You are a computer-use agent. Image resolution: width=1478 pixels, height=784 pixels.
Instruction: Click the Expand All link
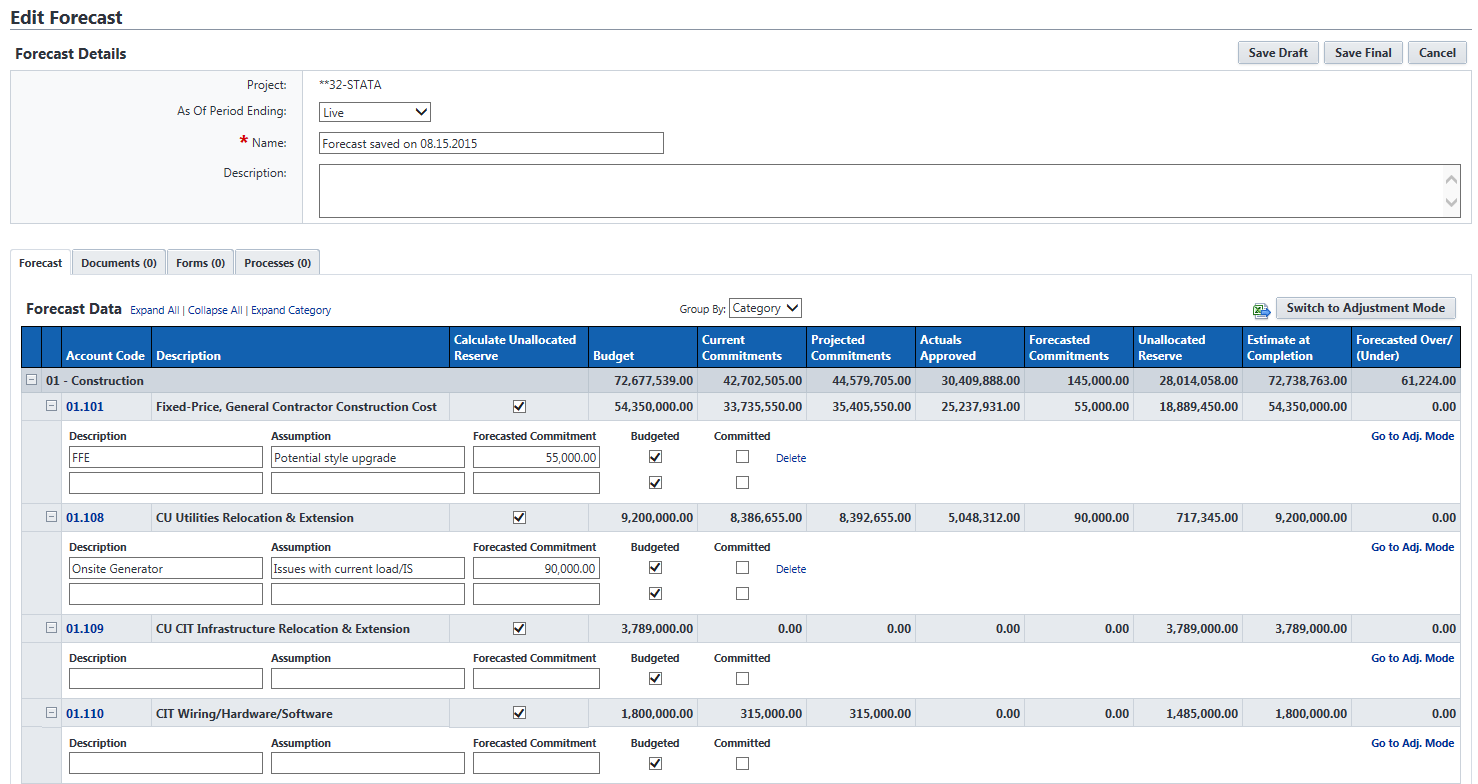tap(155, 310)
